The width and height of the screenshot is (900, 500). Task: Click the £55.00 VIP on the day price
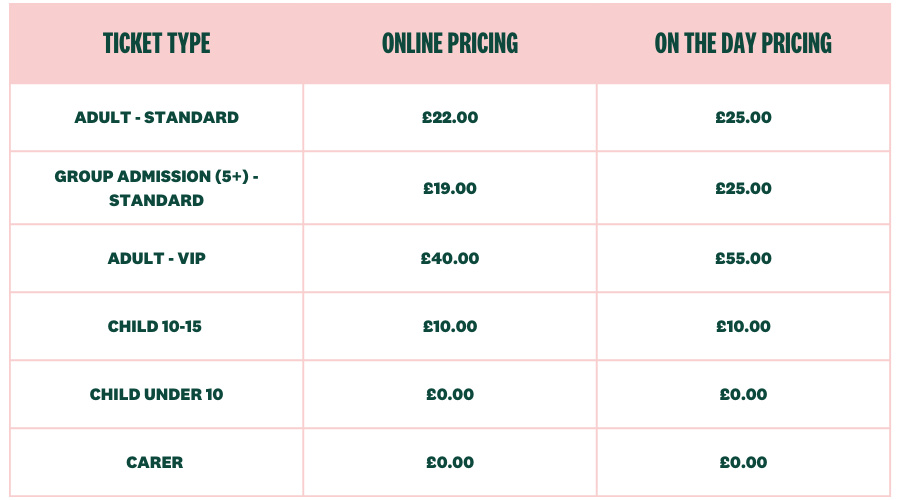click(x=743, y=258)
